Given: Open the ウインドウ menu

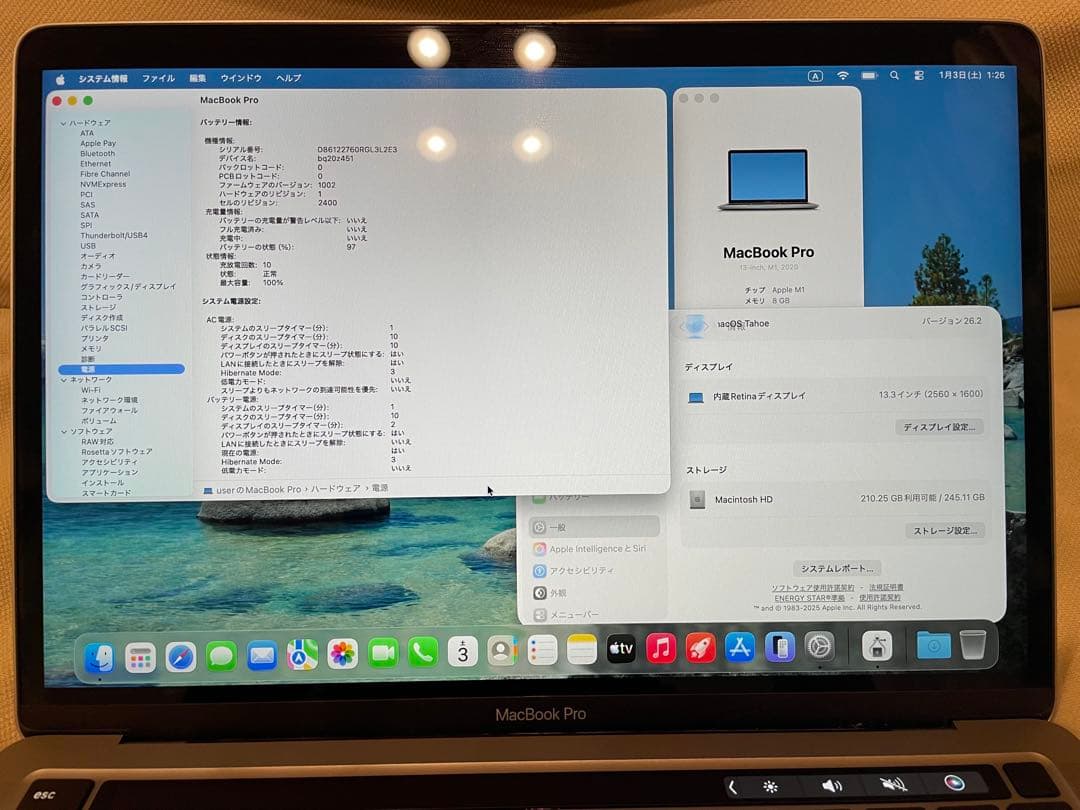Looking at the screenshot, I should click(x=241, y=77).
